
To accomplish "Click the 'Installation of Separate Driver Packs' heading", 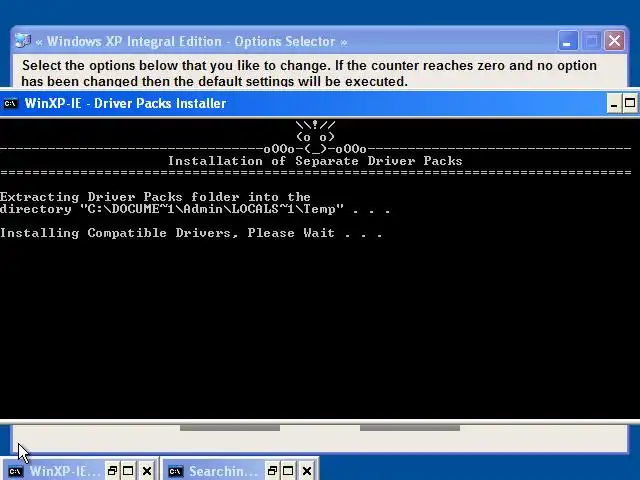I will 315,161.
